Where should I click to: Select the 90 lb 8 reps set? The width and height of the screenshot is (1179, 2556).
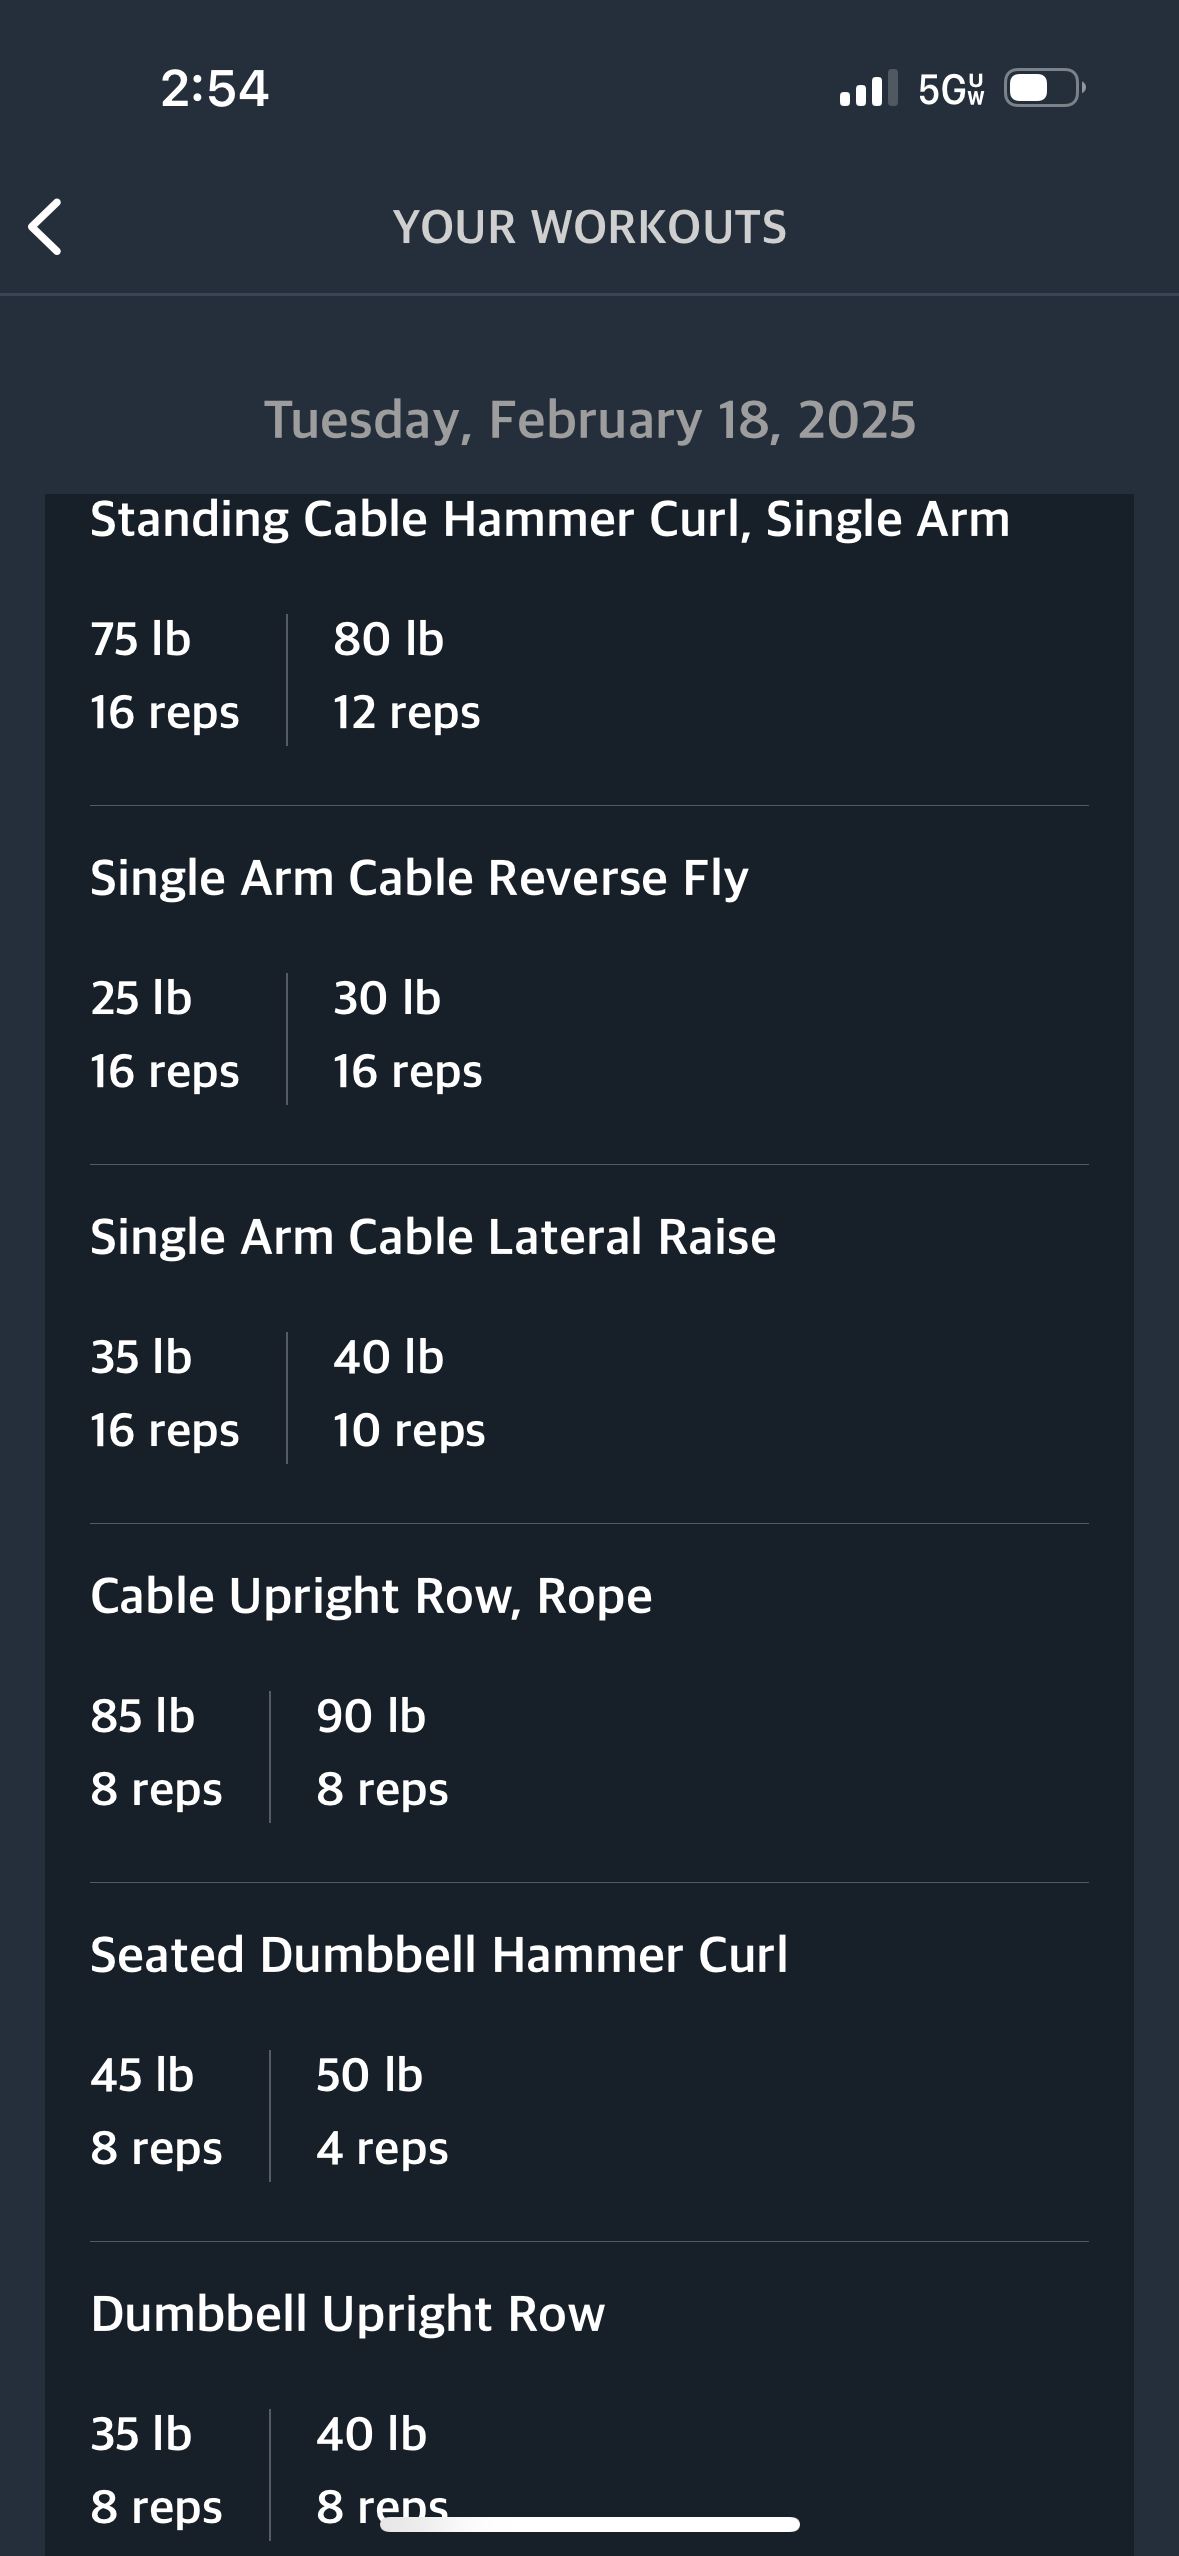coord(382,1753)
